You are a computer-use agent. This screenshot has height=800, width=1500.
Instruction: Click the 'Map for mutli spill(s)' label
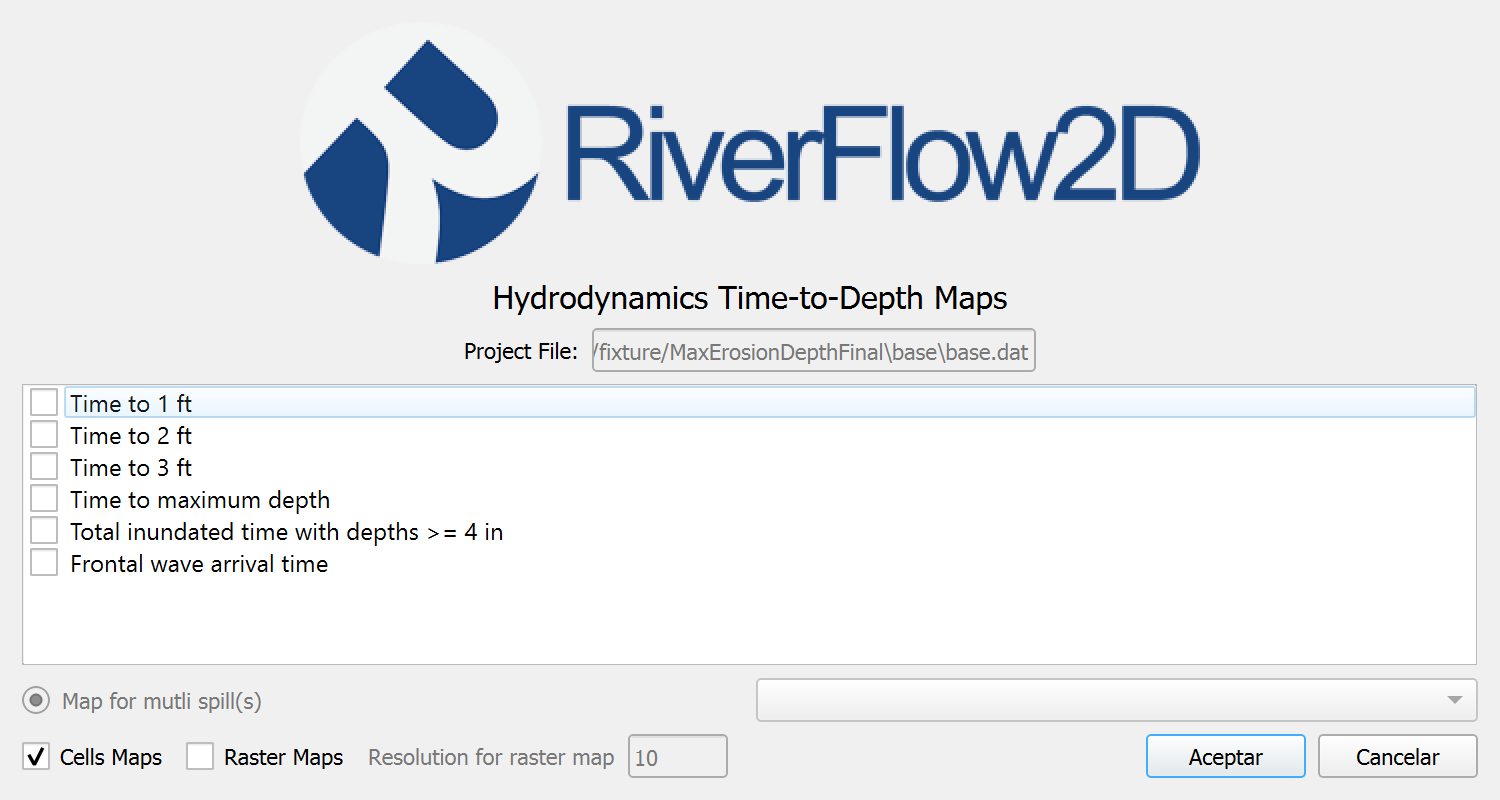tap(162, 702)
